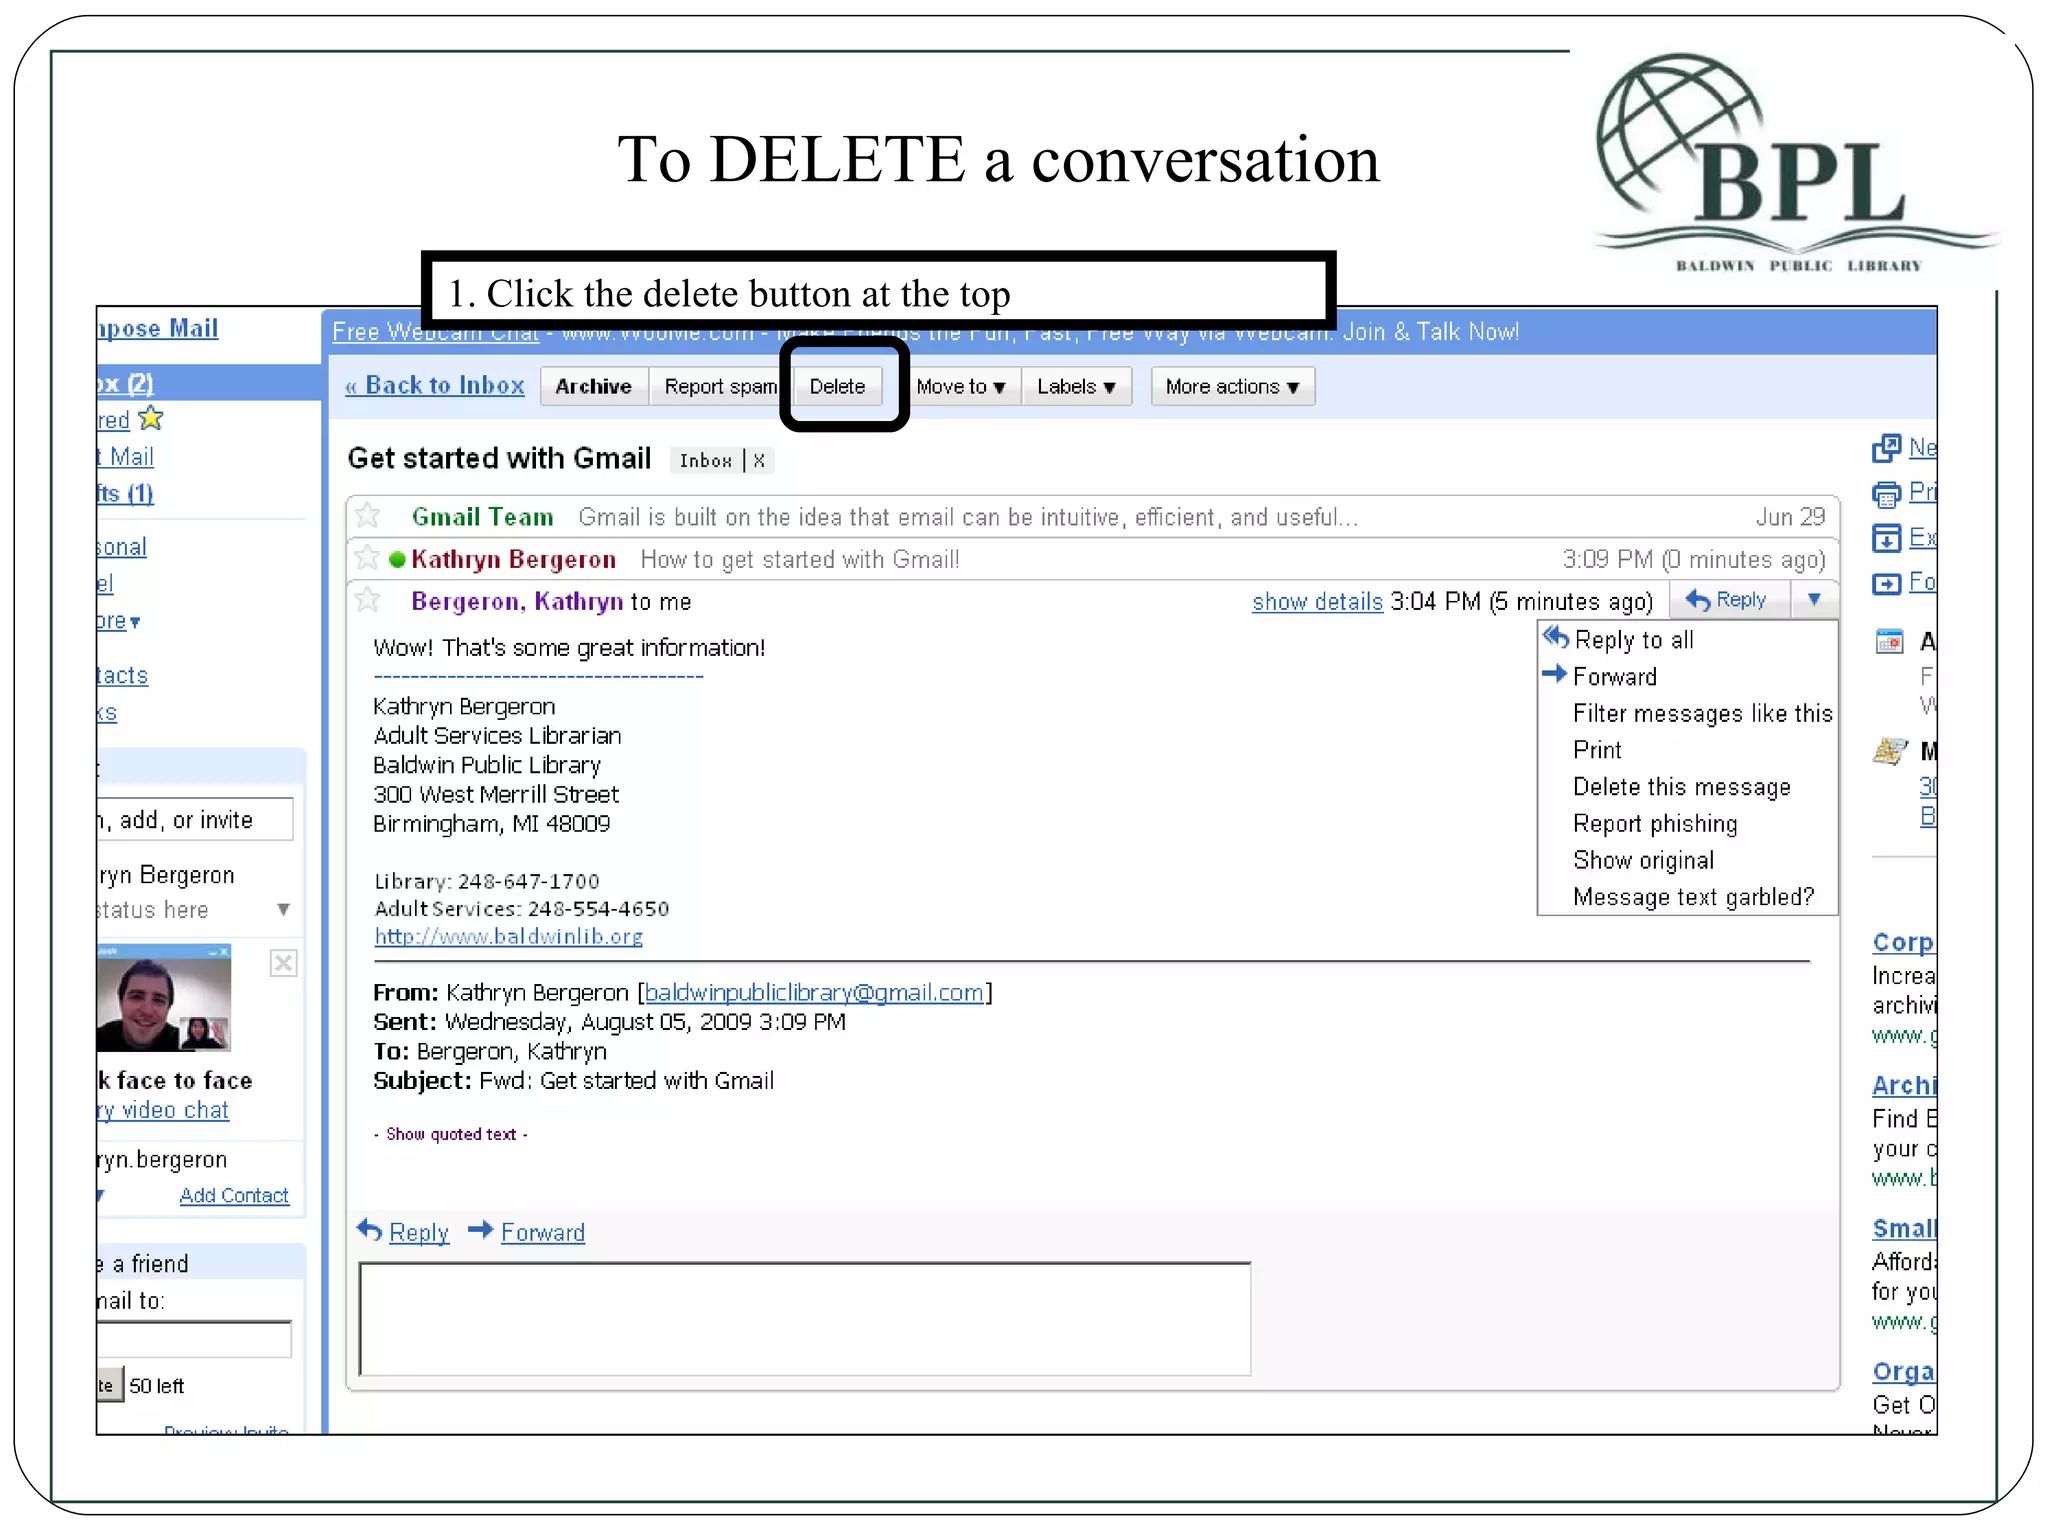Click the Forward arrow icon in menu
The width and height of the screenshot is (2048, 1536).
pos(1555,675)
